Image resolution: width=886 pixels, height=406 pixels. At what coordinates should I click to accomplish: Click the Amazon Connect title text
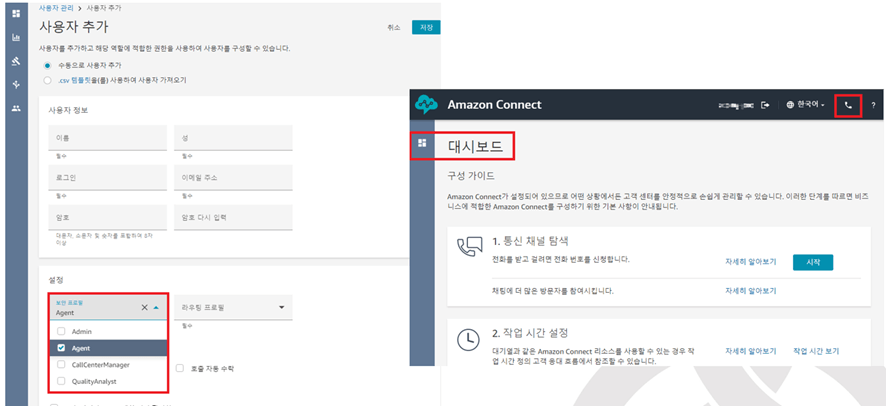(x=494, y=105)
